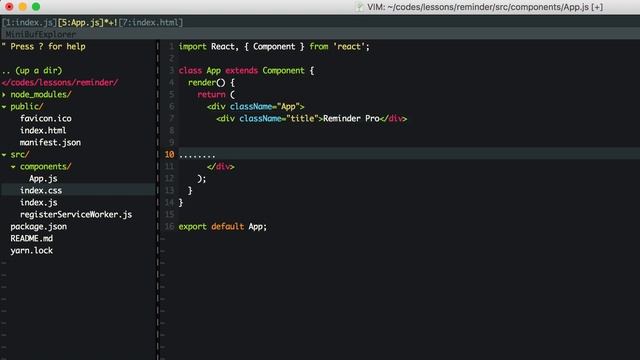Go up a directory via '.. (up a dir)'

32,71
